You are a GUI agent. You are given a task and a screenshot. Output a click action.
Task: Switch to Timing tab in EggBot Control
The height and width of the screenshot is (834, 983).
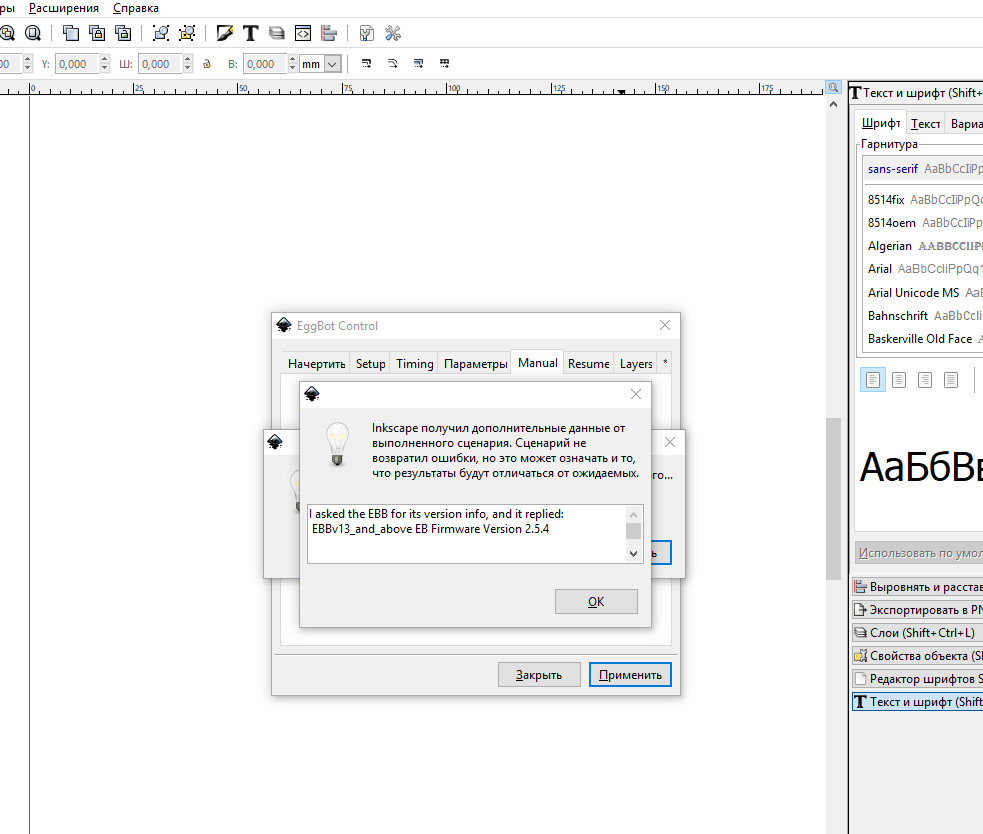[x=414, y=364]
